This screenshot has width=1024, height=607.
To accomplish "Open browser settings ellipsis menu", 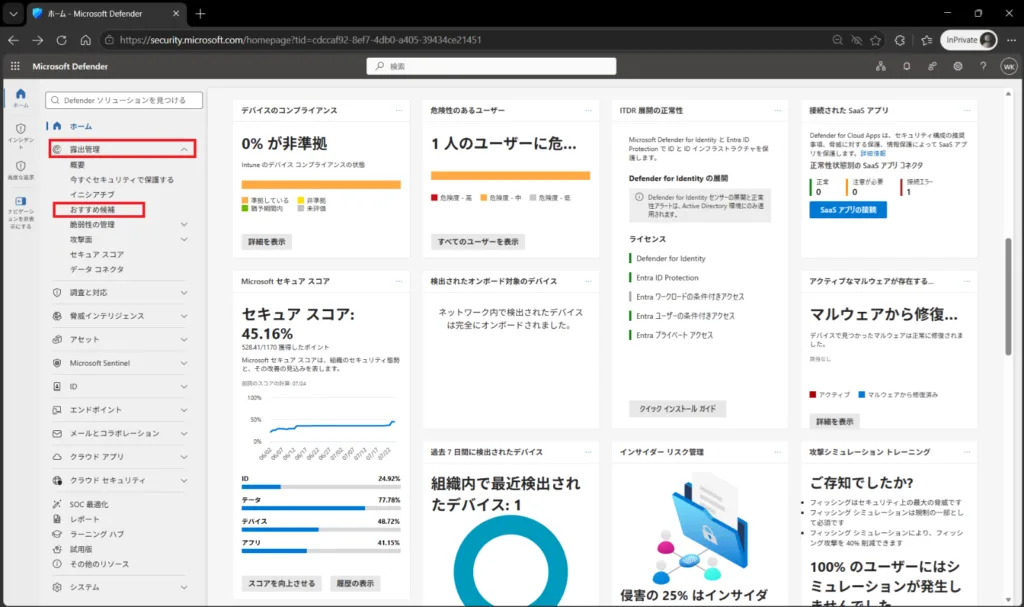I will (x=1011, y=40).
